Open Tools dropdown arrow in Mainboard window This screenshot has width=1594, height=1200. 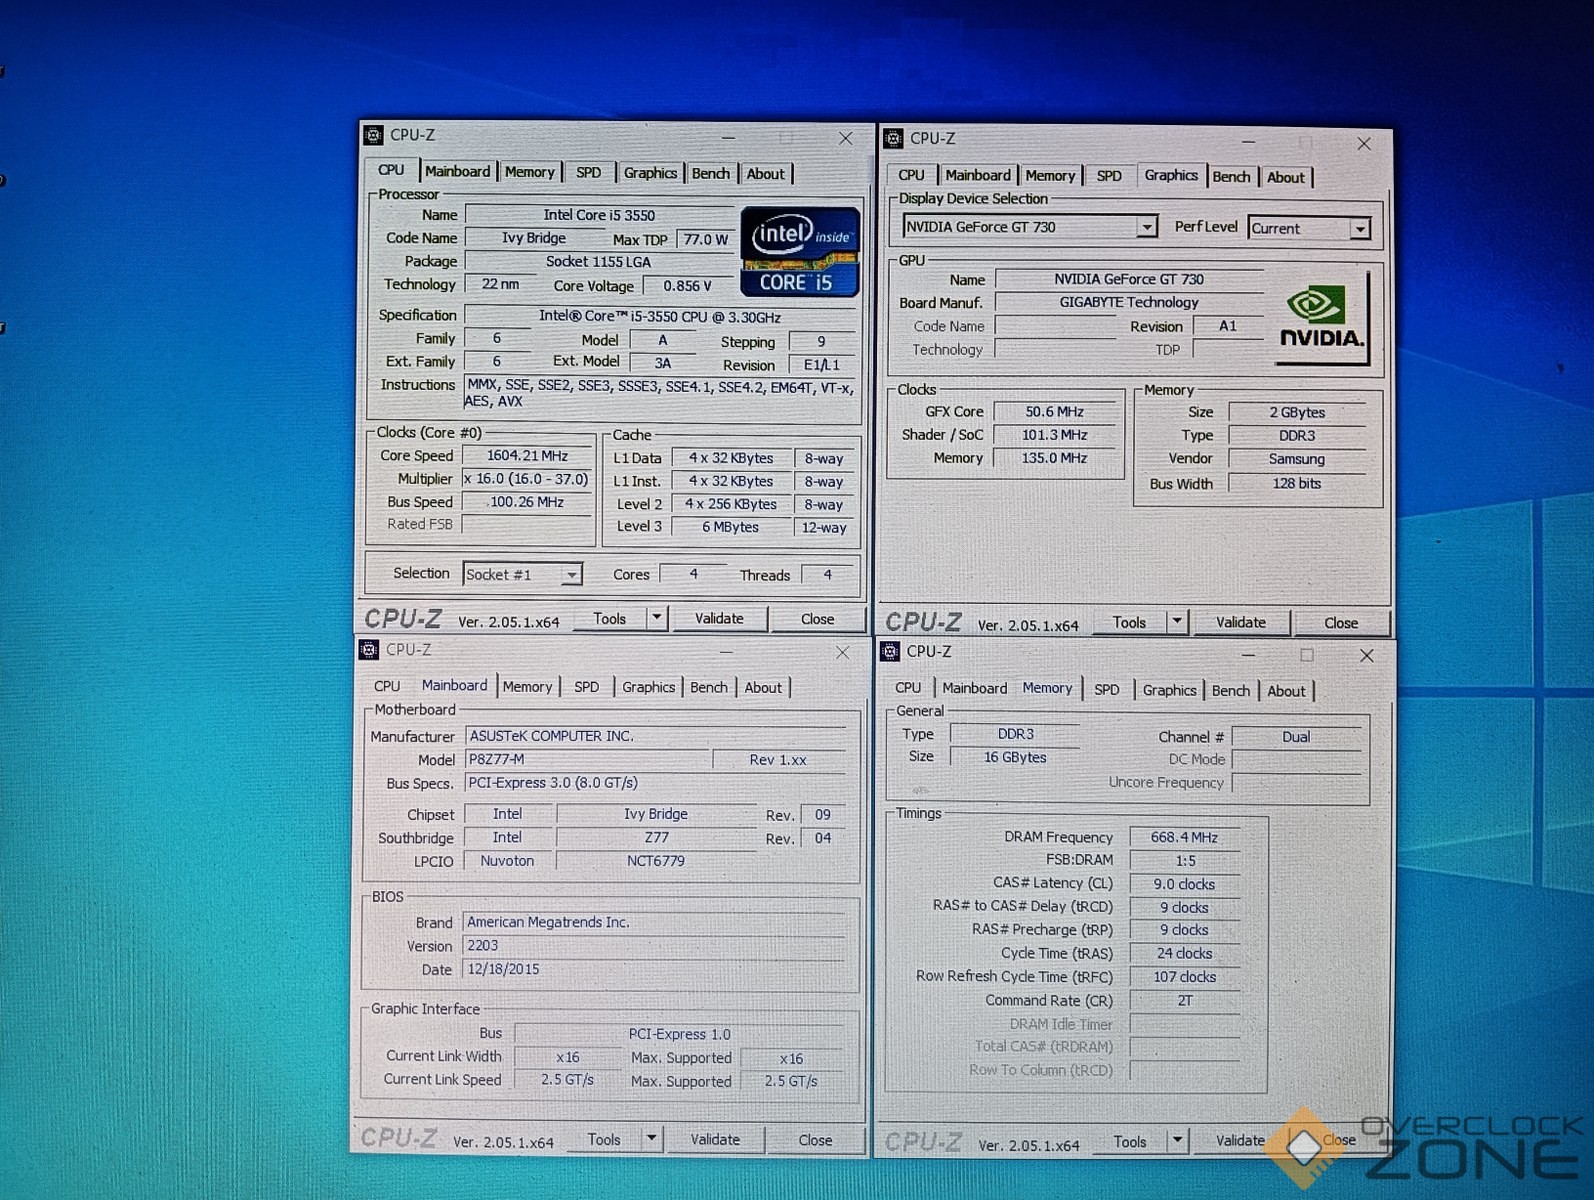pyautogui.click(x=651, y=1138)
